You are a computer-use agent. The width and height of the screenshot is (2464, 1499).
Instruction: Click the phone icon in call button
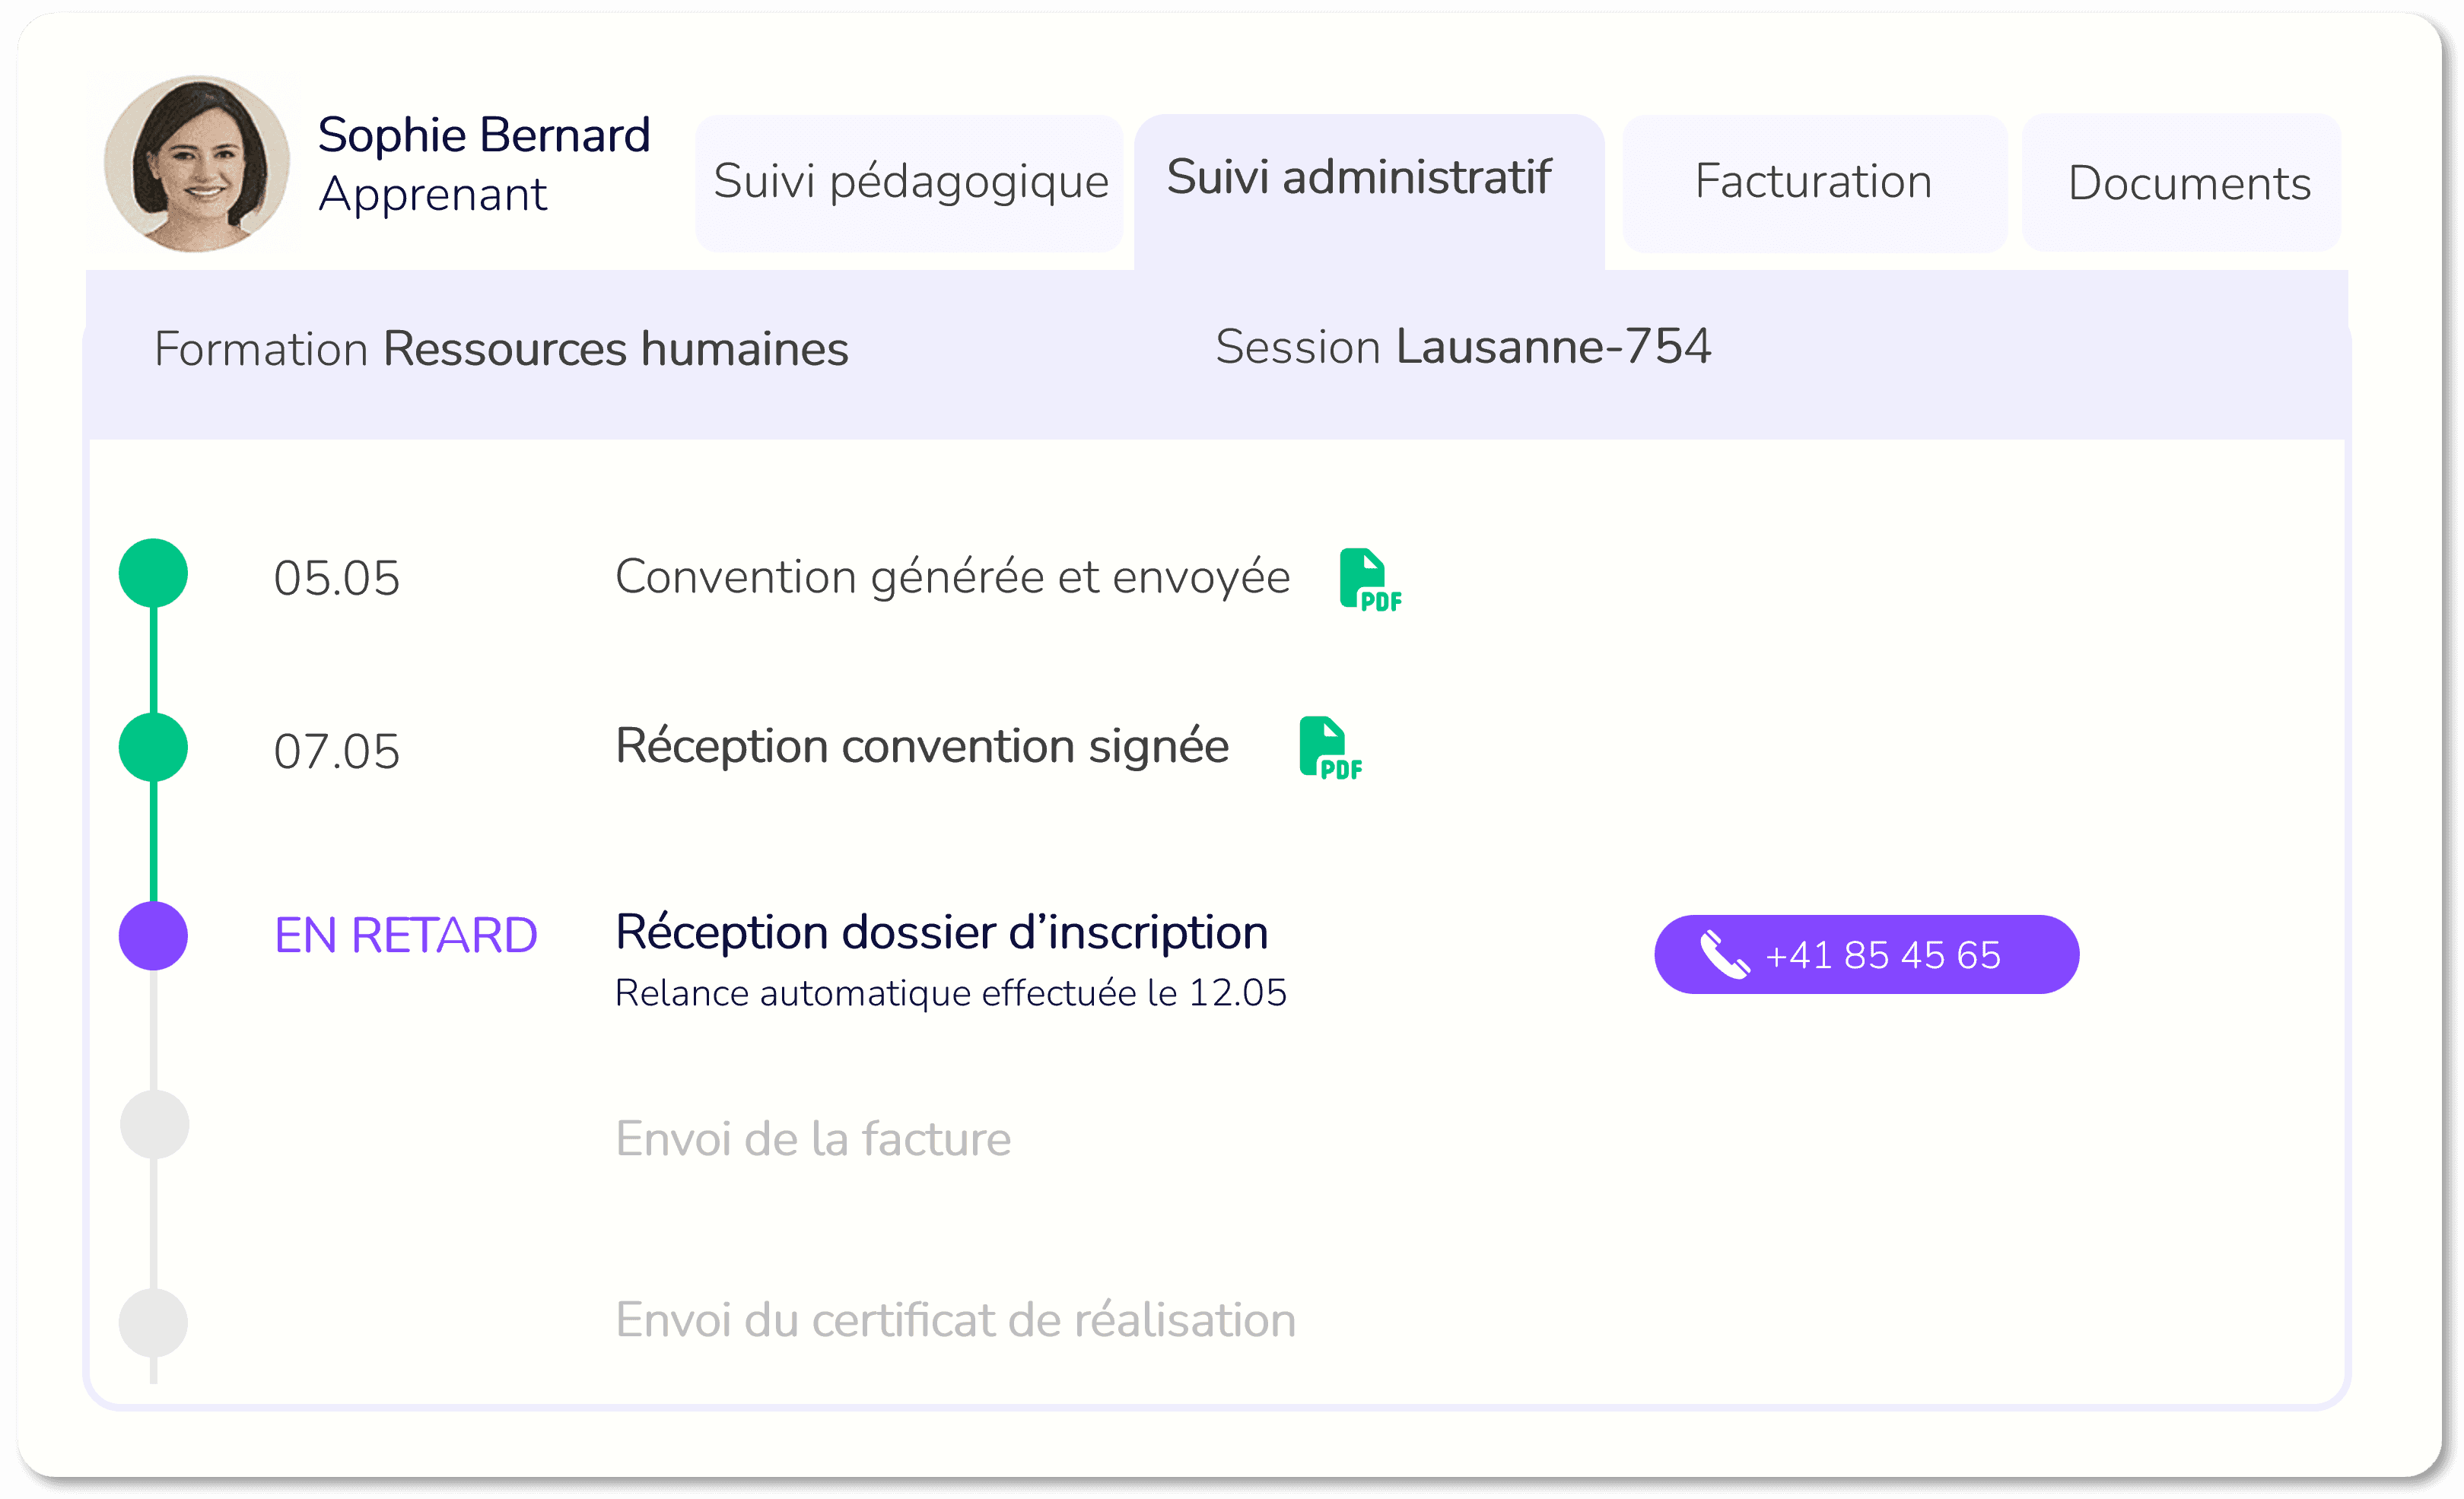point(1724,955)
